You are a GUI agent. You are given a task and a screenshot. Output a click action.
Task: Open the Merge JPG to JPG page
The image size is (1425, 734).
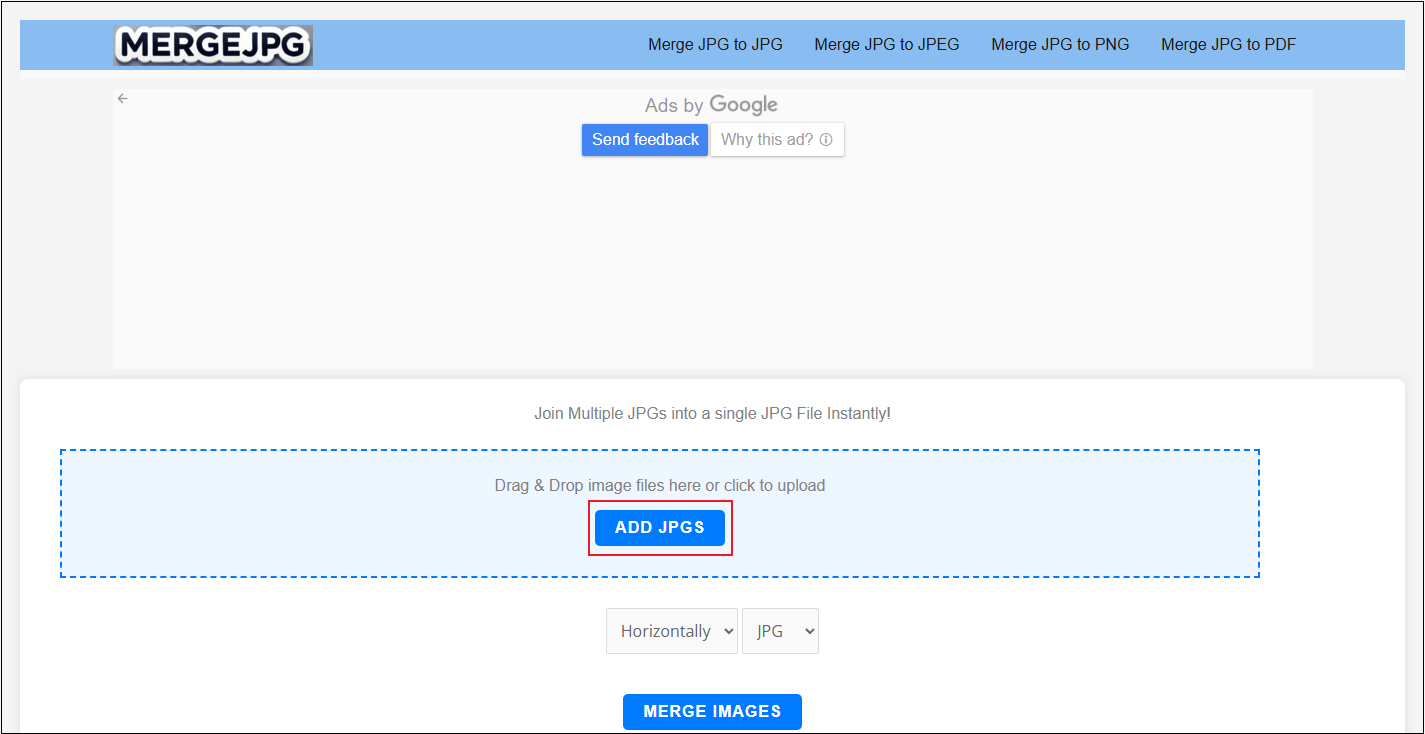[x=716, y=44]
